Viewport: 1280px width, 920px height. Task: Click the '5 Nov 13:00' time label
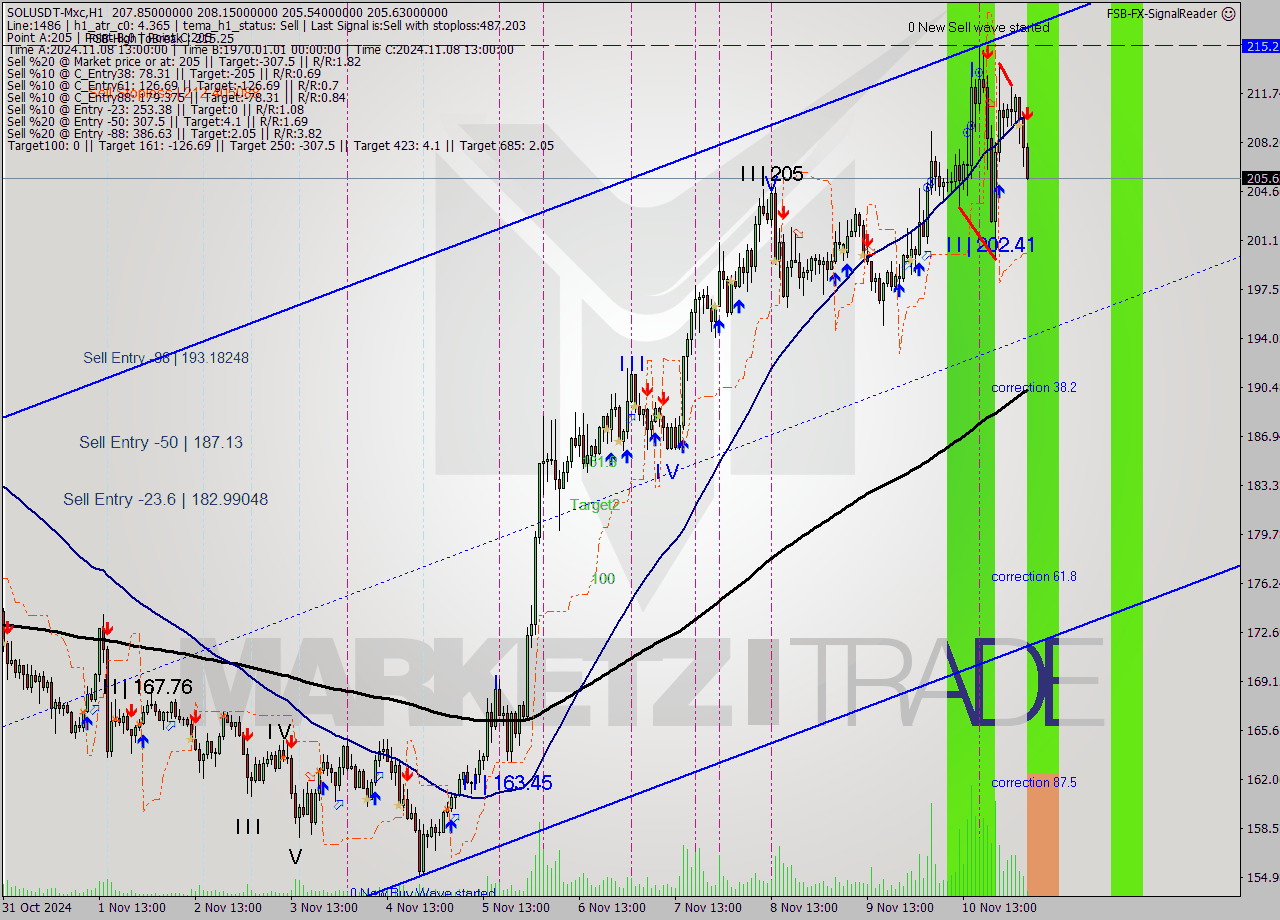516,908
